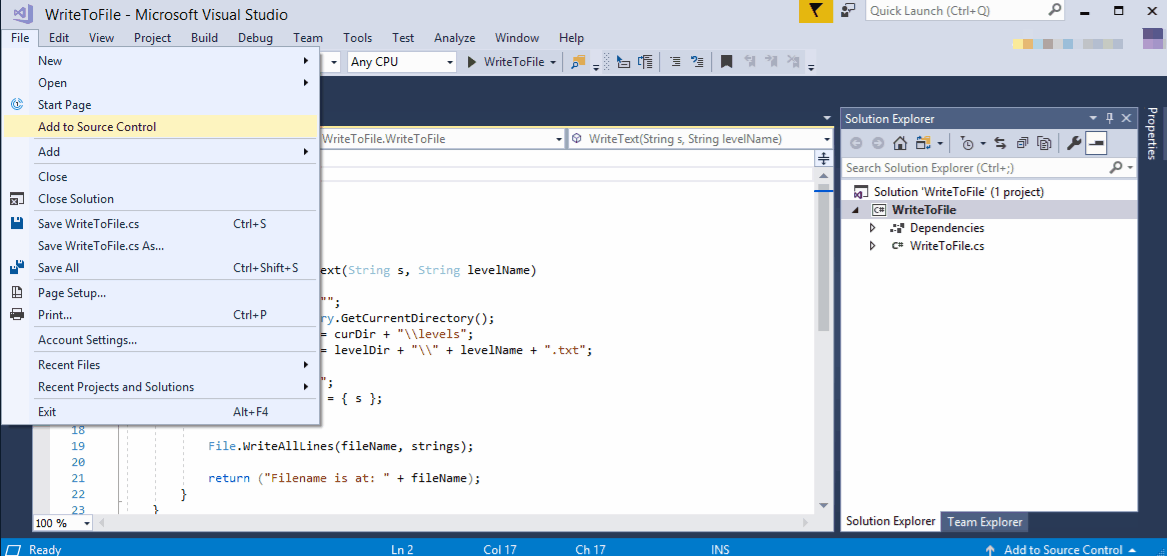Click the feedback smiley icon in title bar
The height and width of the screenshot is (556, 1167).
point(848,10)
